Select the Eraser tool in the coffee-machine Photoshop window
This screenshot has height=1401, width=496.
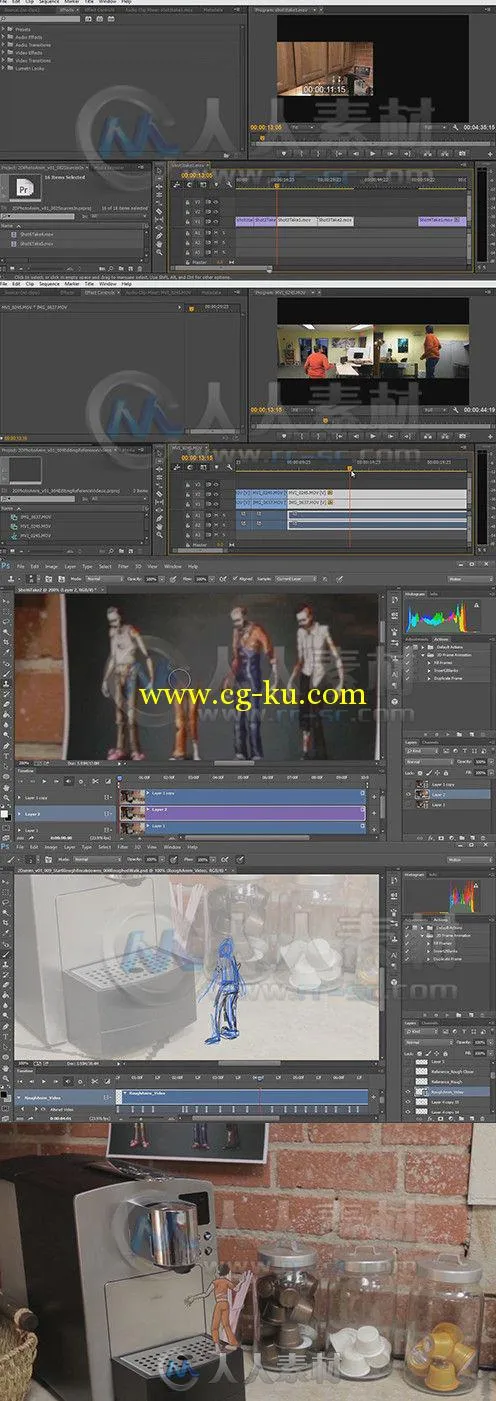coord(6,984)
